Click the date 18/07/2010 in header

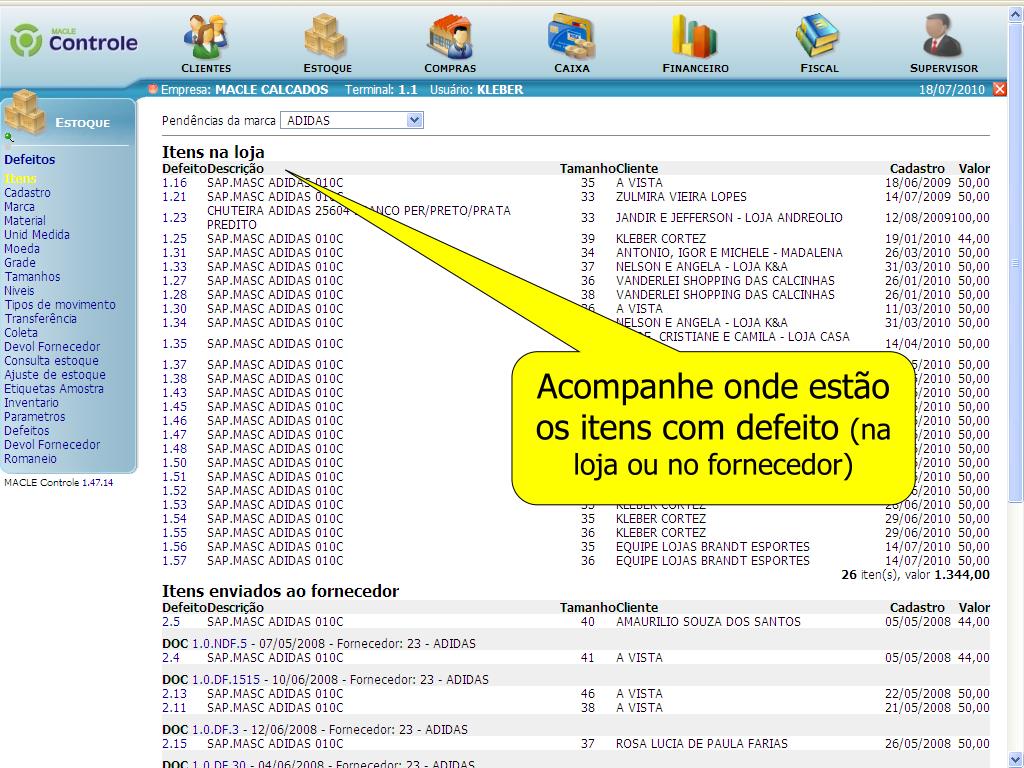(x=952, y=90)
